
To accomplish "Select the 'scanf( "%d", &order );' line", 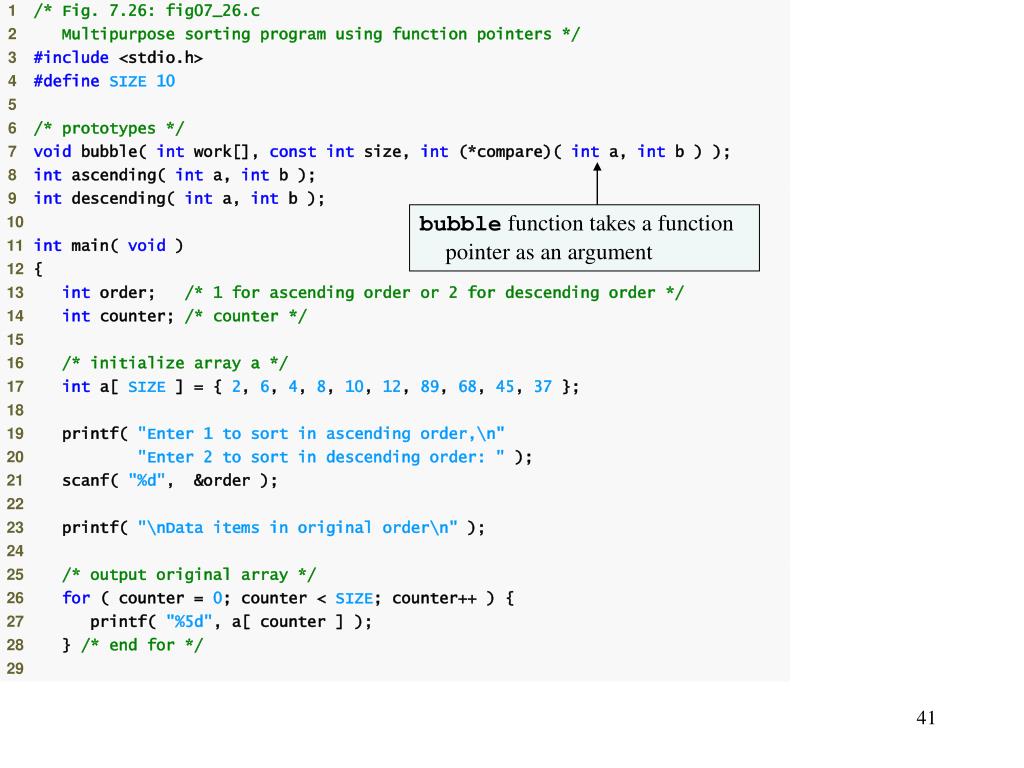I will [170, 481].
